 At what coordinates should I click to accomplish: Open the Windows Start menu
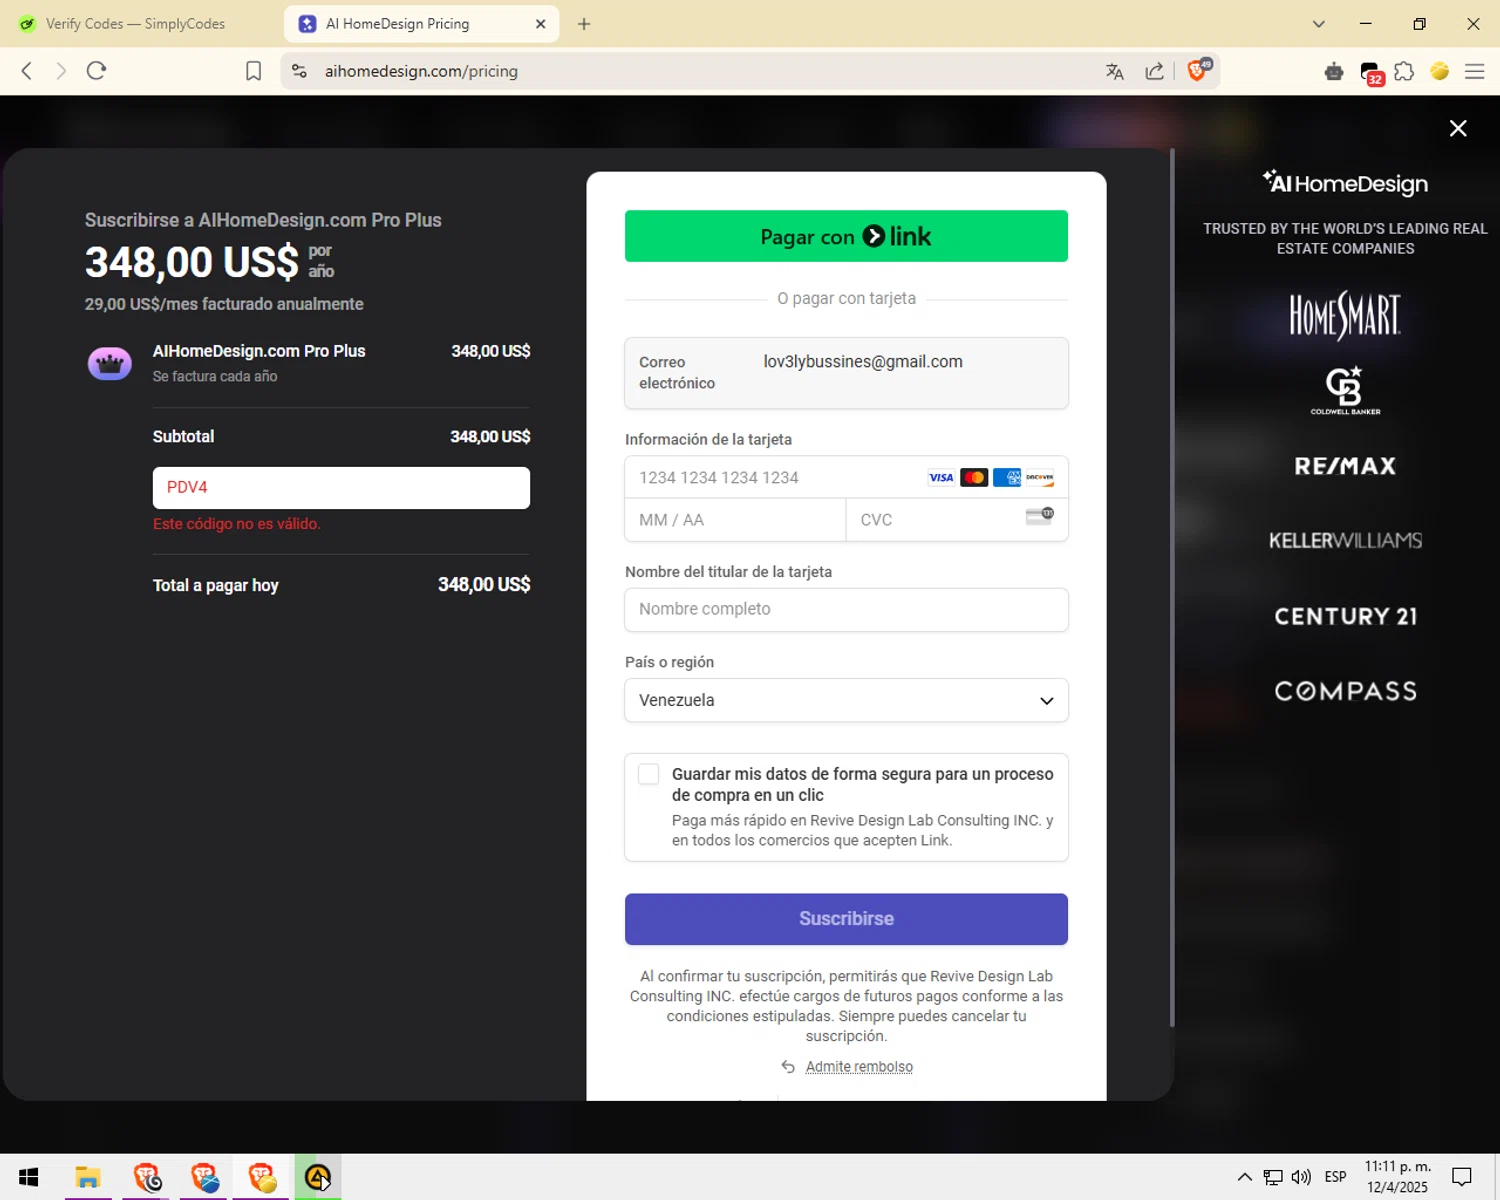tap(28, 1178)
